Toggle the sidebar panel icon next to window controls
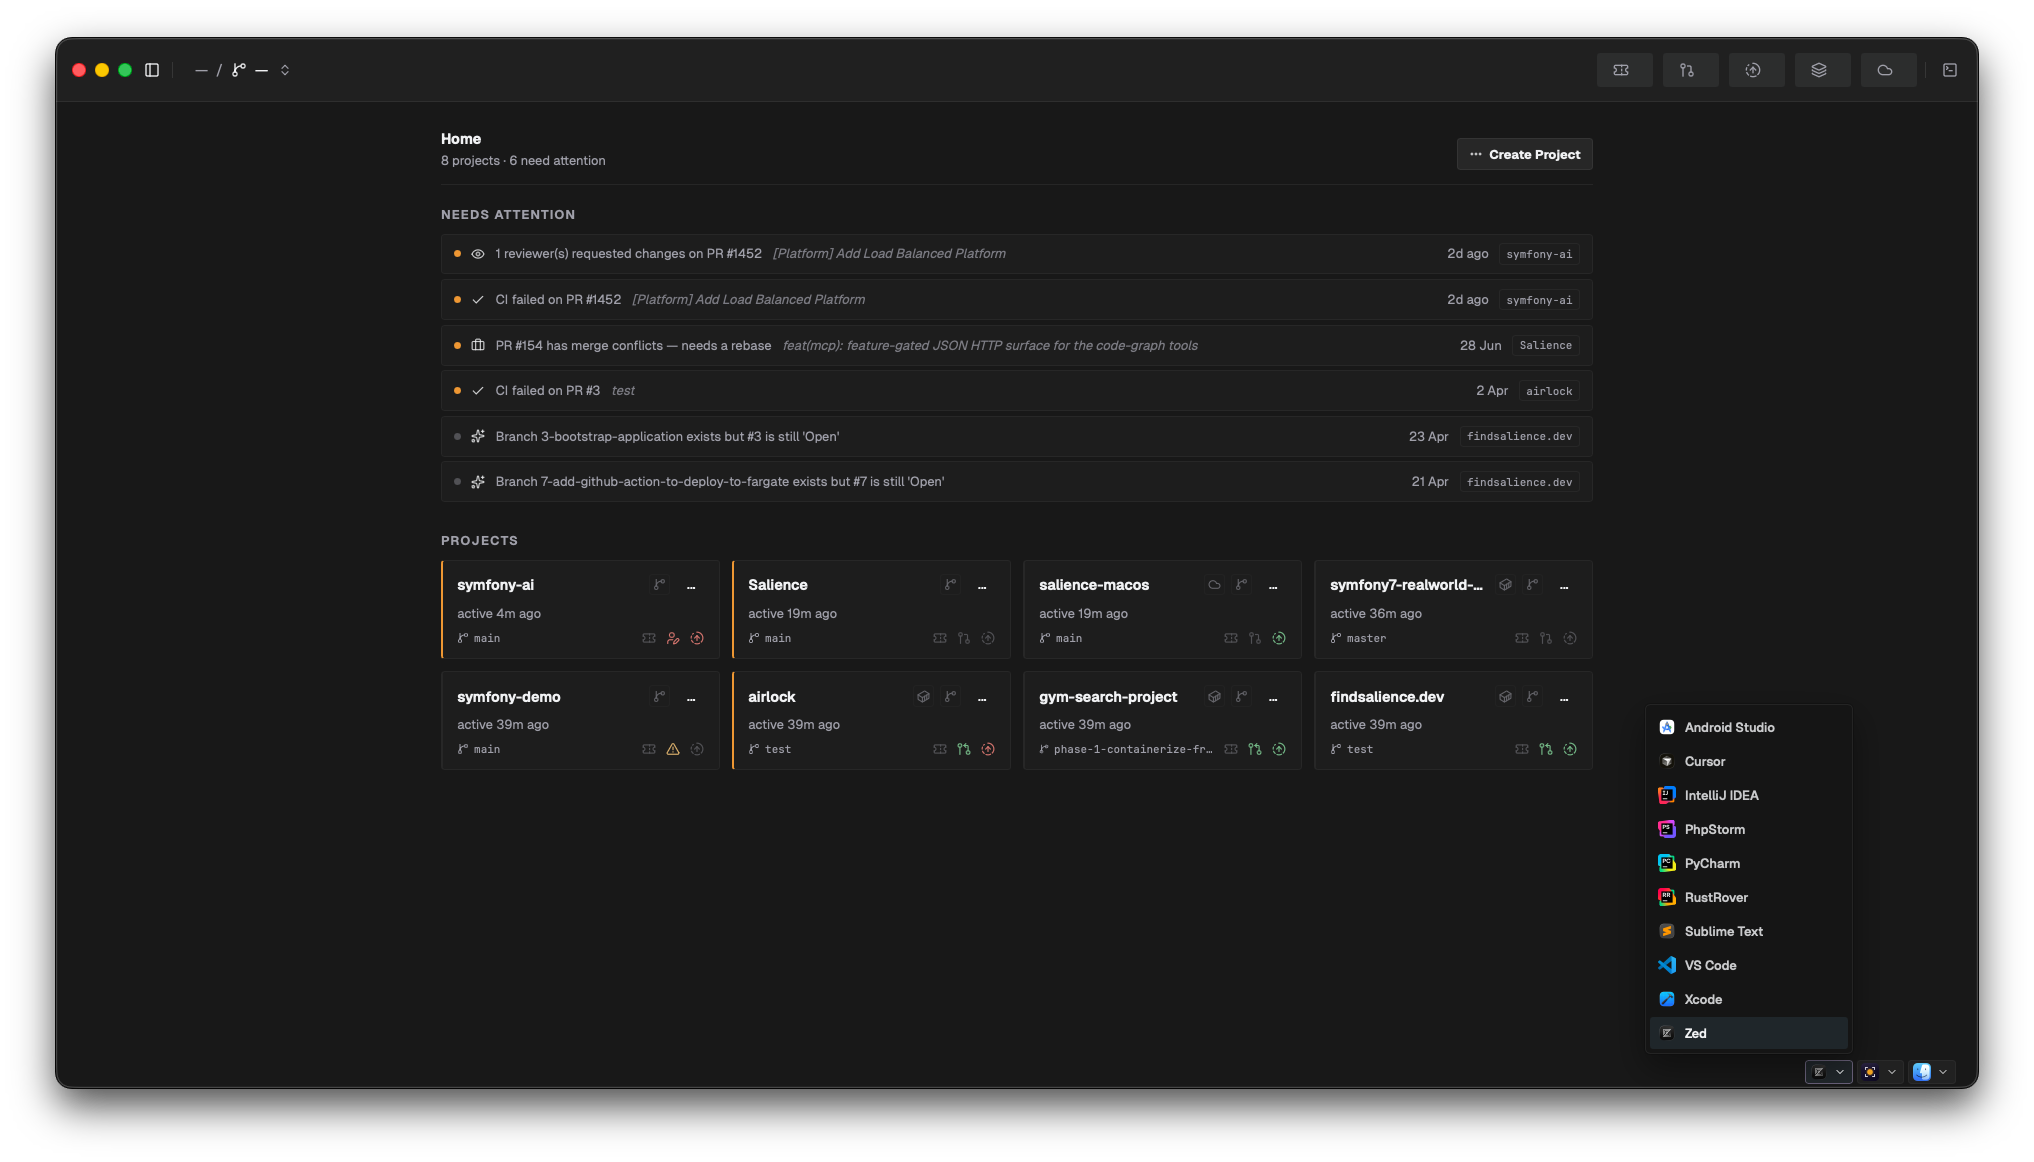 click(x=152, y=70)
